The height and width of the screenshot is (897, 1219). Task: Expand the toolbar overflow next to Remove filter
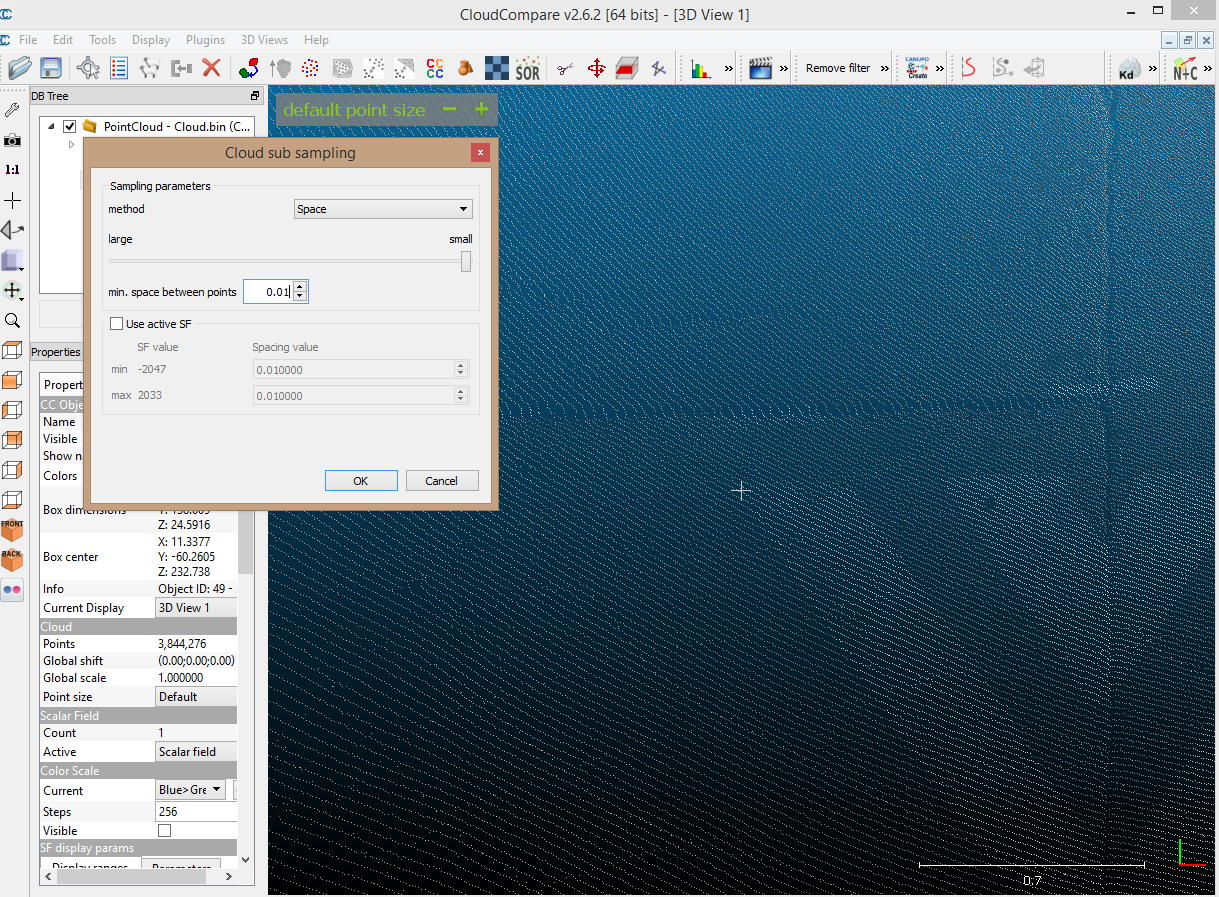[884, 68]
